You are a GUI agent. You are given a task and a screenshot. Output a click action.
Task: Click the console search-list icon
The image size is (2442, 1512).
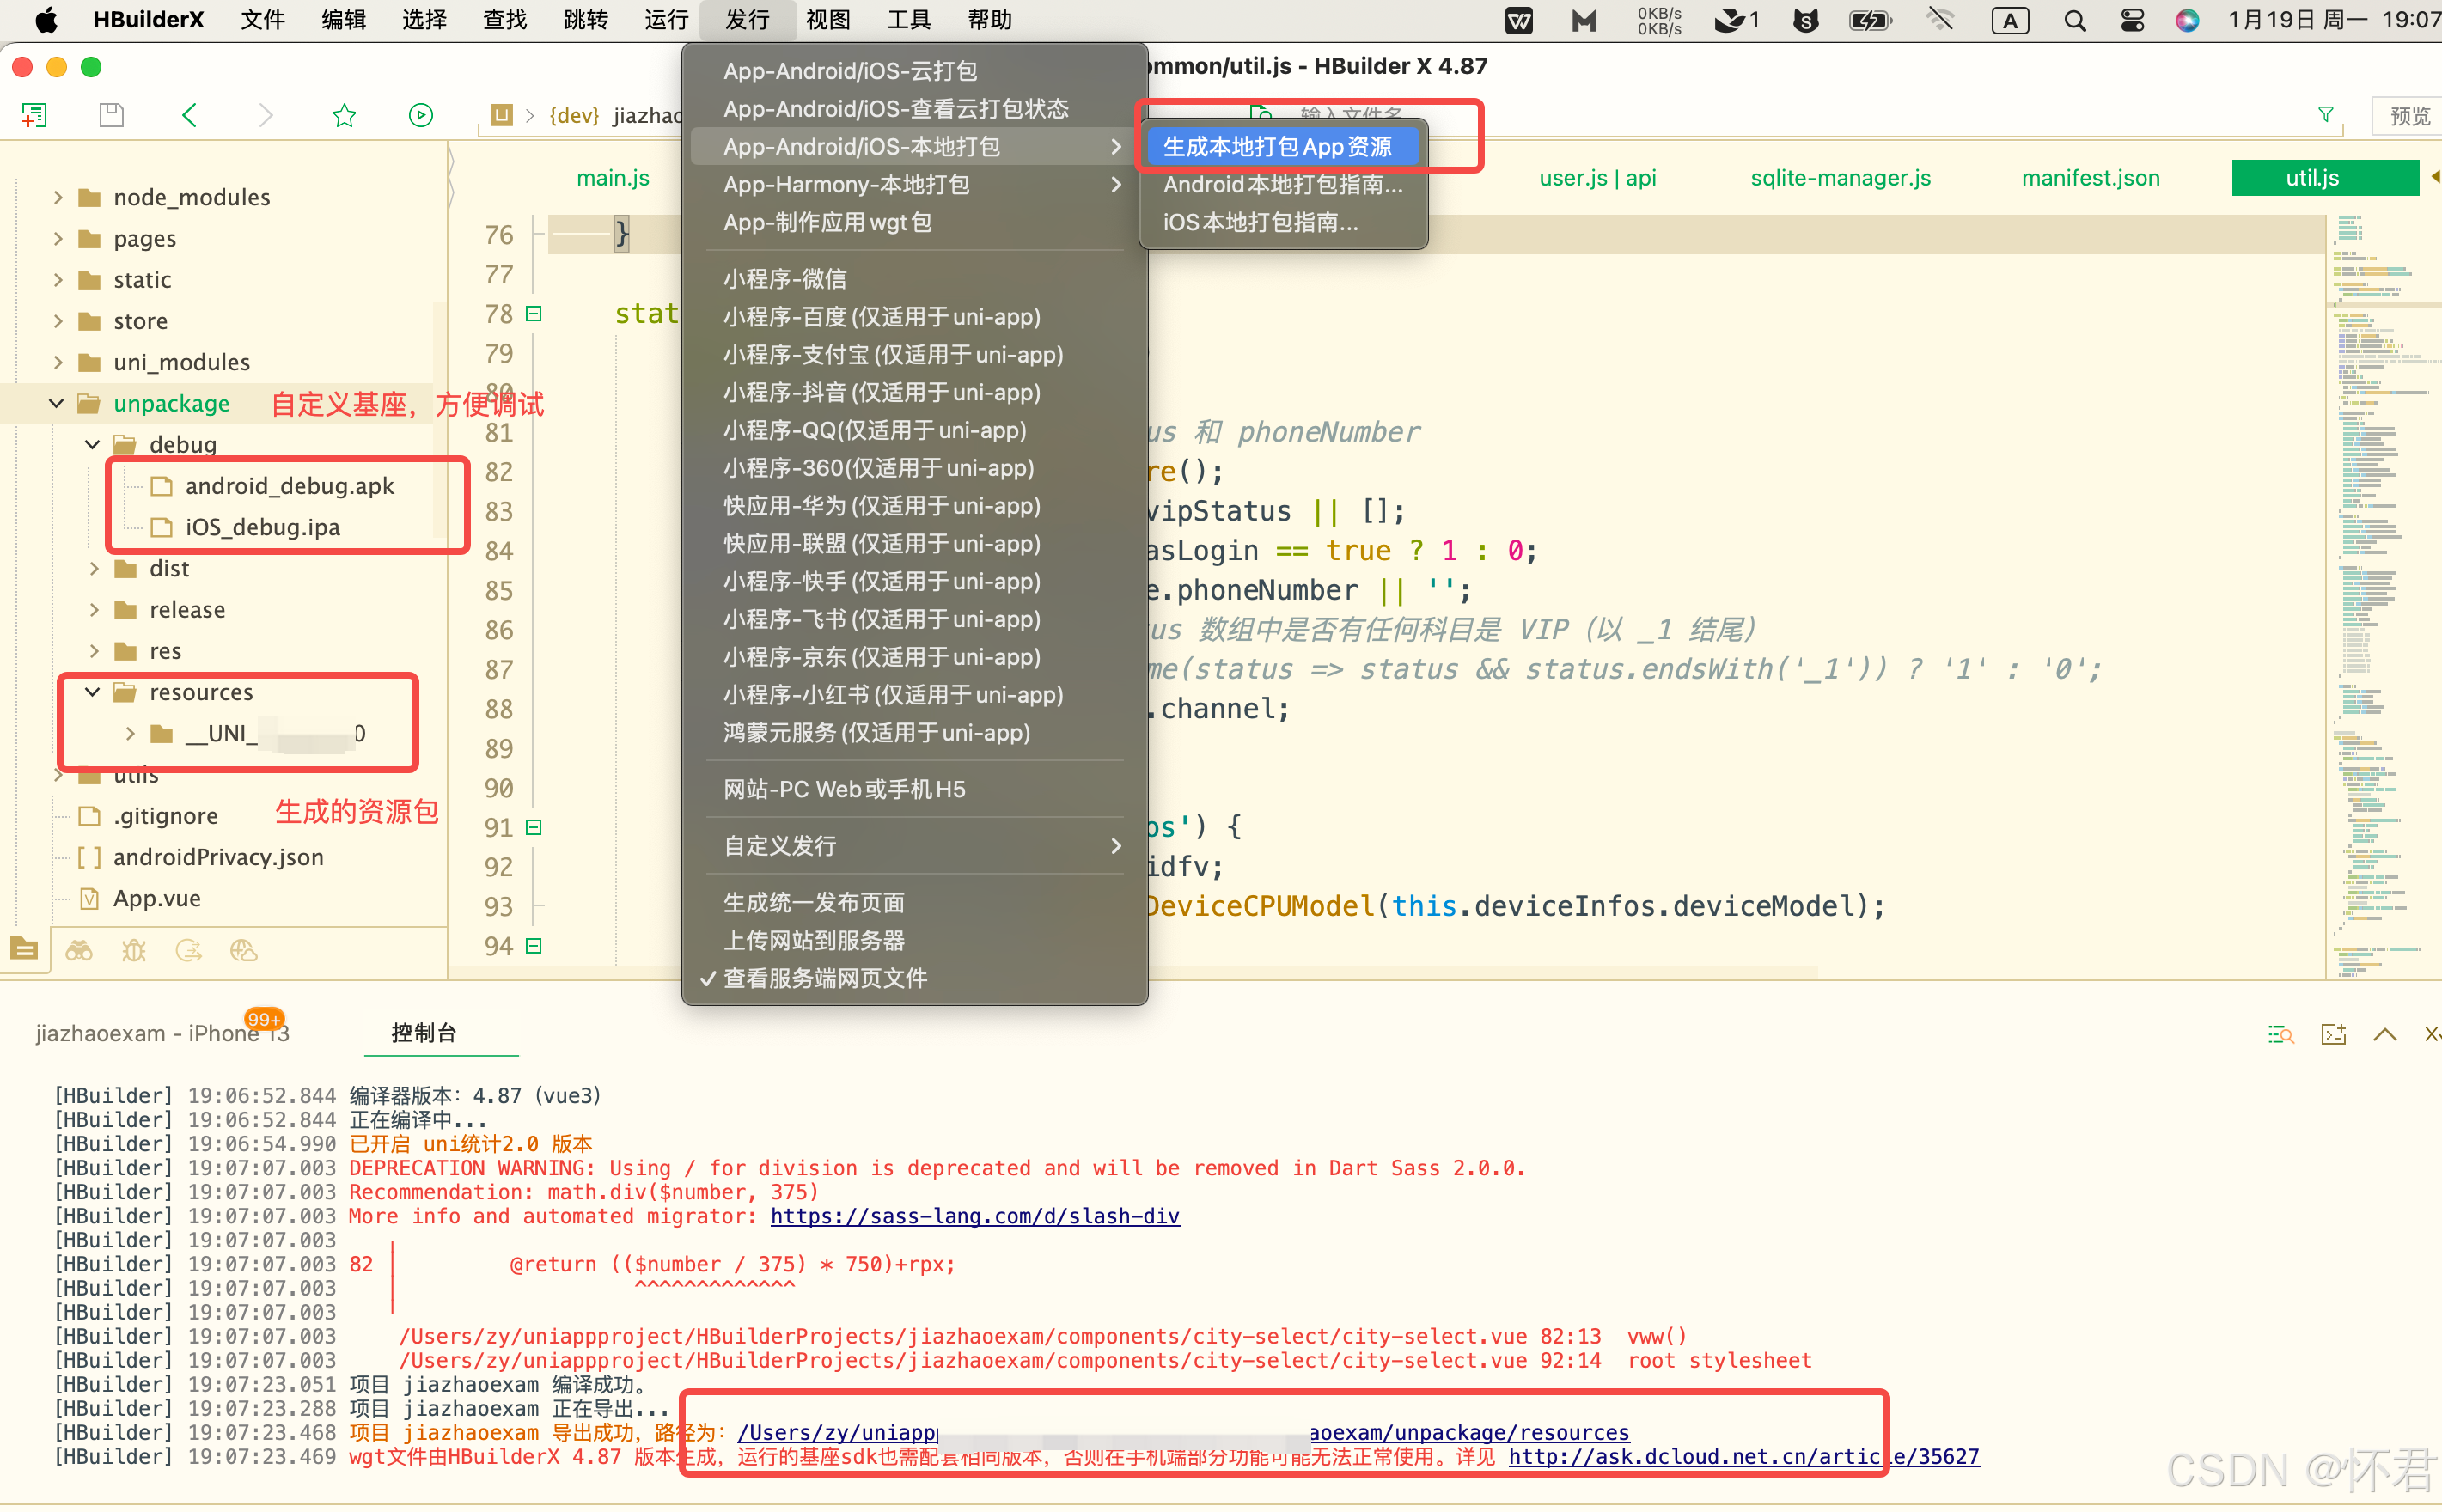click(2280, 1034)
